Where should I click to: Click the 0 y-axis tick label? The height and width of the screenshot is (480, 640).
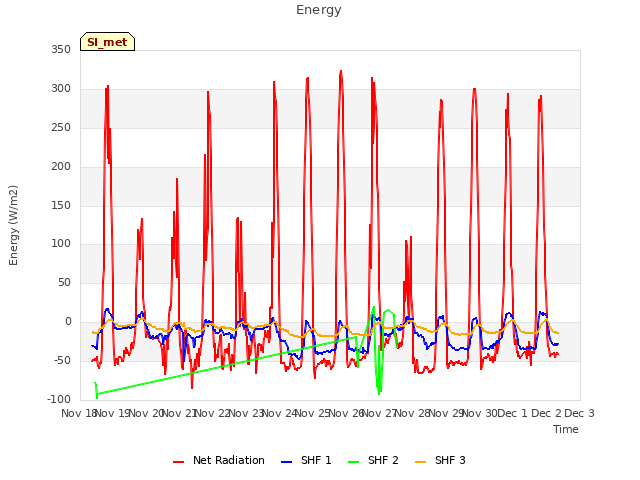[x=68, y=322]
